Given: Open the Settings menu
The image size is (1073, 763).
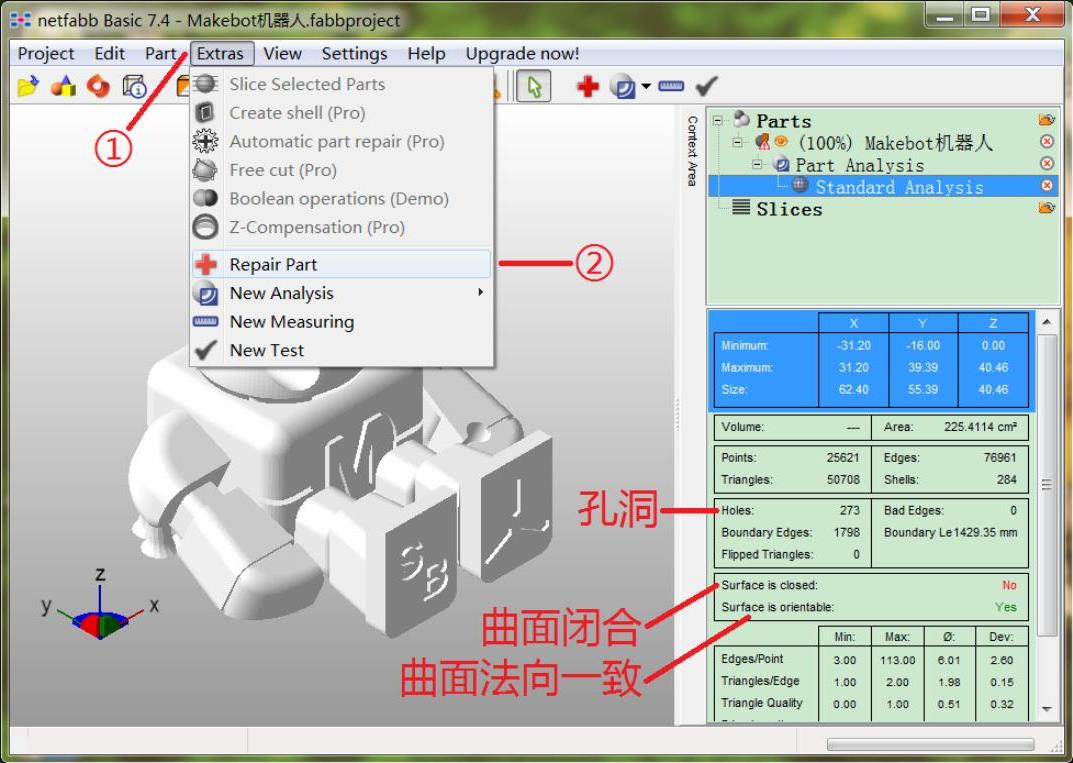Looking at the screenshot, I should tap(354, 53).
